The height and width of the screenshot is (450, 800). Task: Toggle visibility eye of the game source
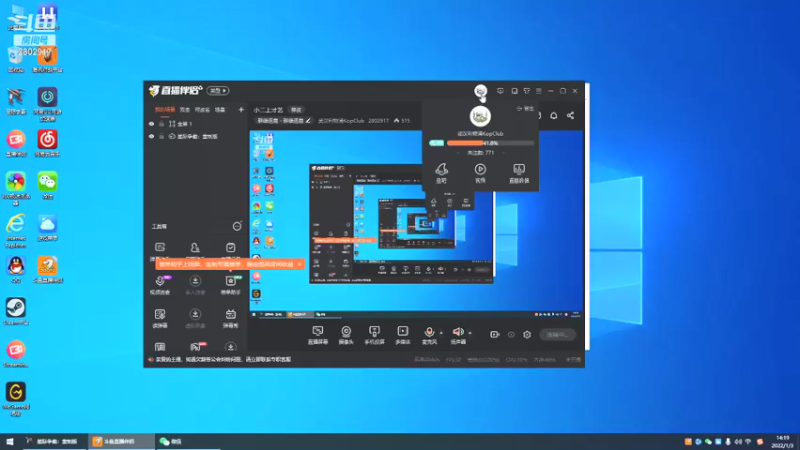tap(152, 137)
